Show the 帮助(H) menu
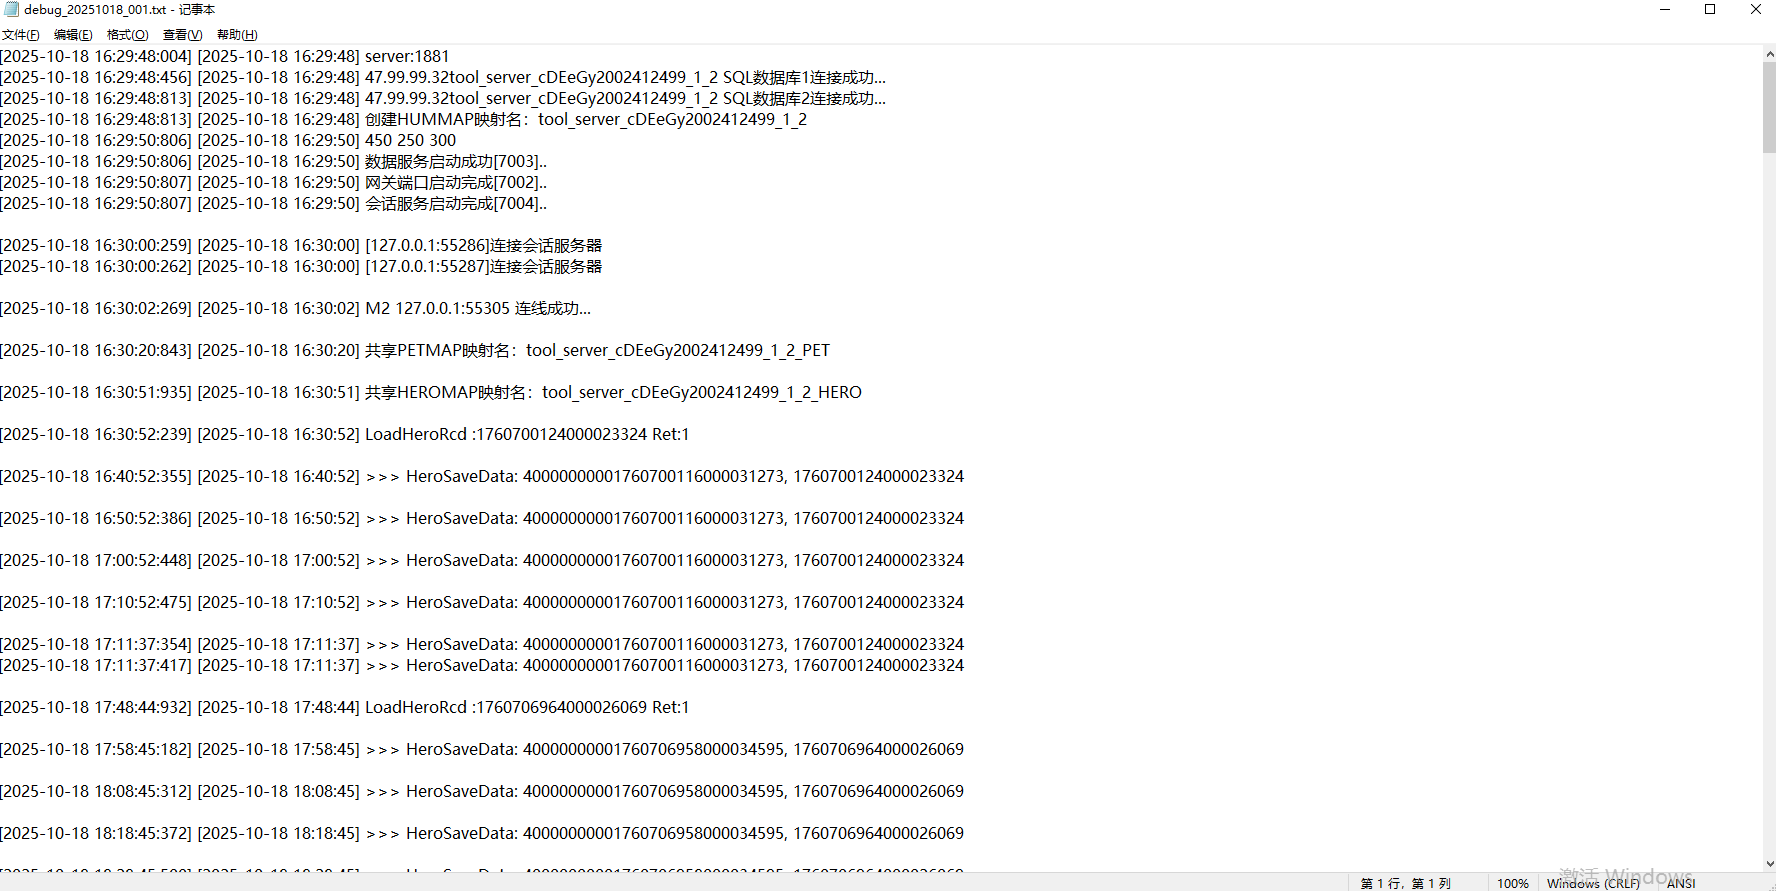The height and width of the screenshot is (891, 1776). pos(237,35)
